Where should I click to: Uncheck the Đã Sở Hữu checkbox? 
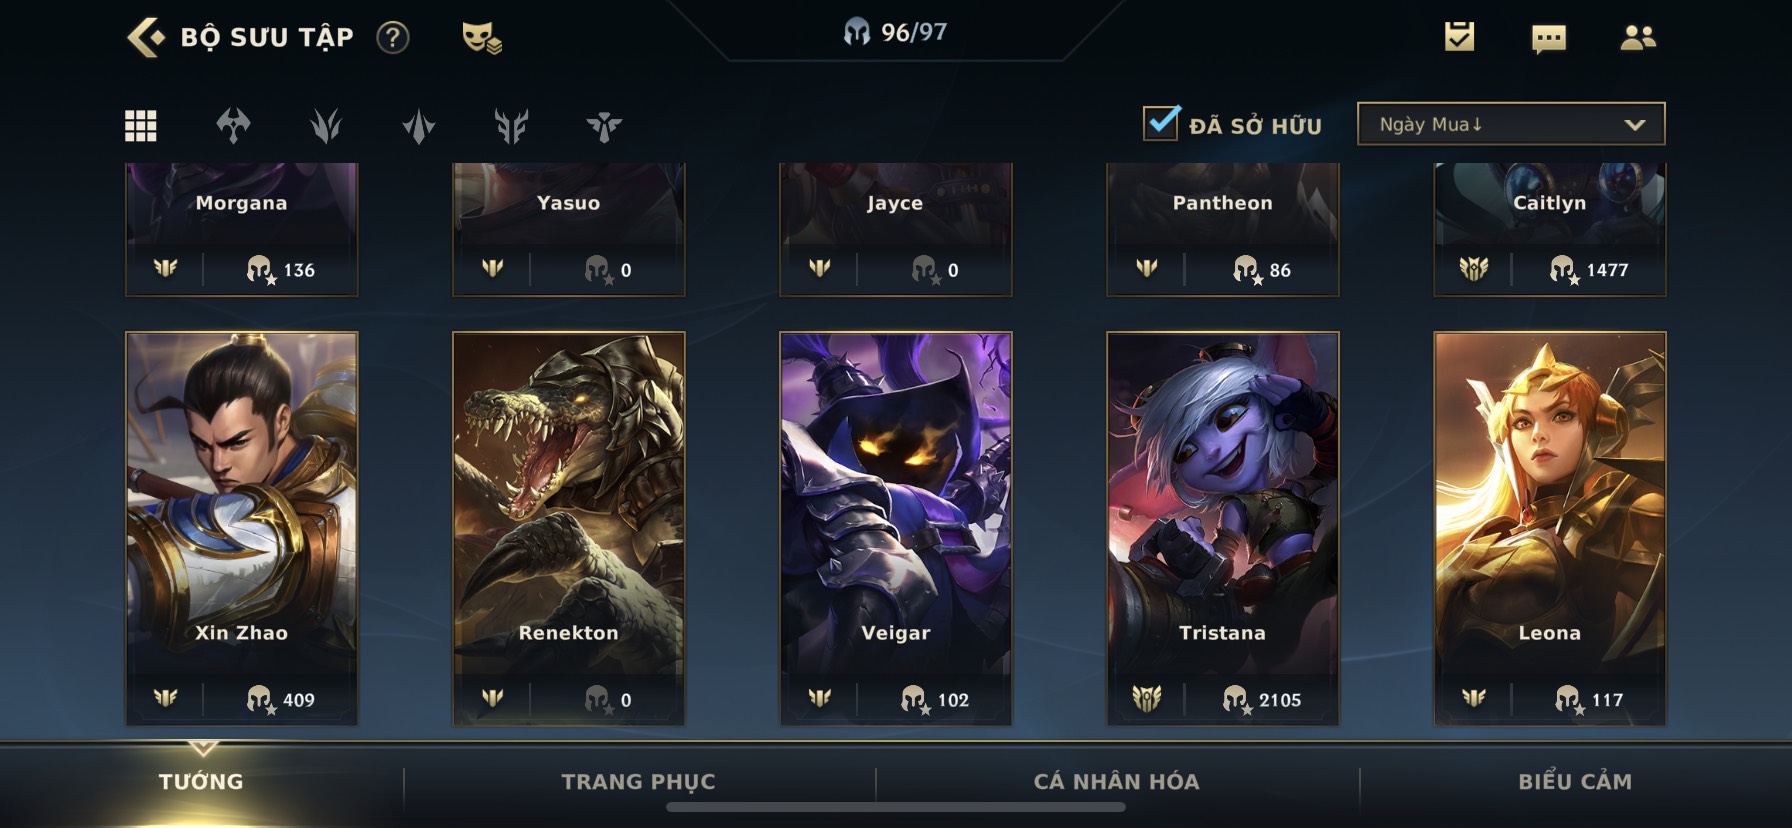click(1161, 123)
